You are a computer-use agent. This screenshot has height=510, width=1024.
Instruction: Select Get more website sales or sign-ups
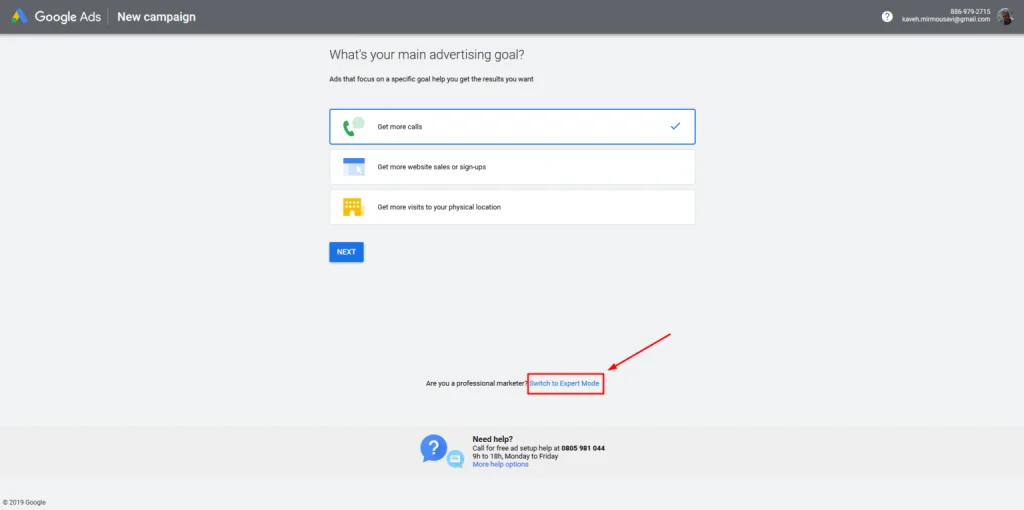point(512,167)
